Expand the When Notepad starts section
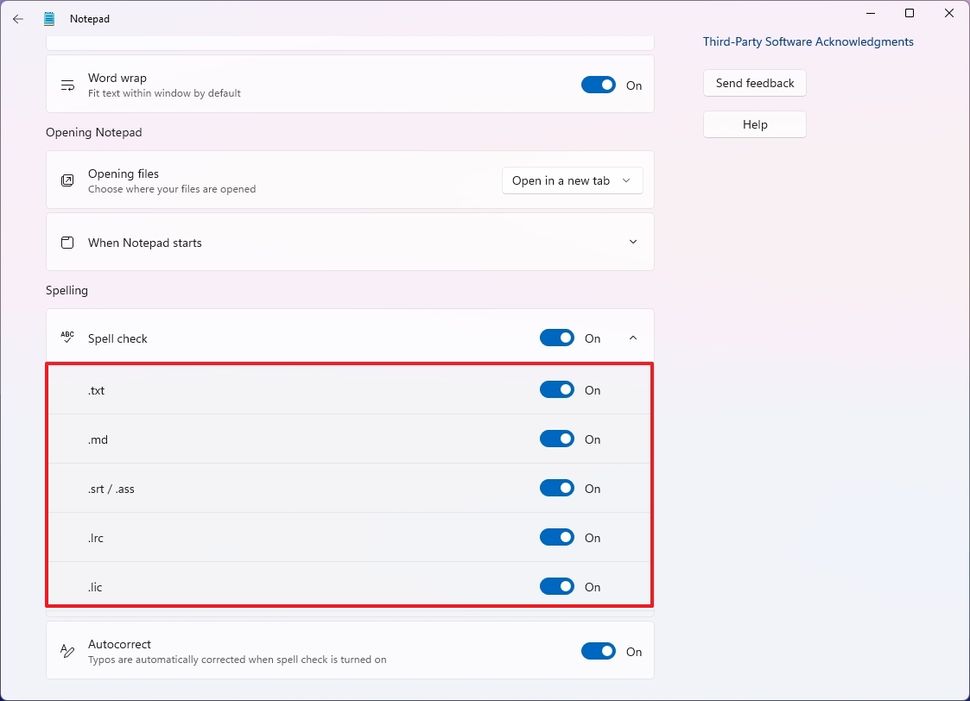 tap(632, 242)
